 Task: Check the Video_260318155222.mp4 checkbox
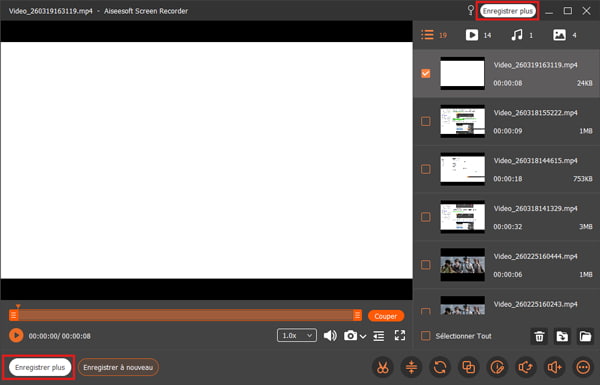pyautogui.click(x=426, y=121)
